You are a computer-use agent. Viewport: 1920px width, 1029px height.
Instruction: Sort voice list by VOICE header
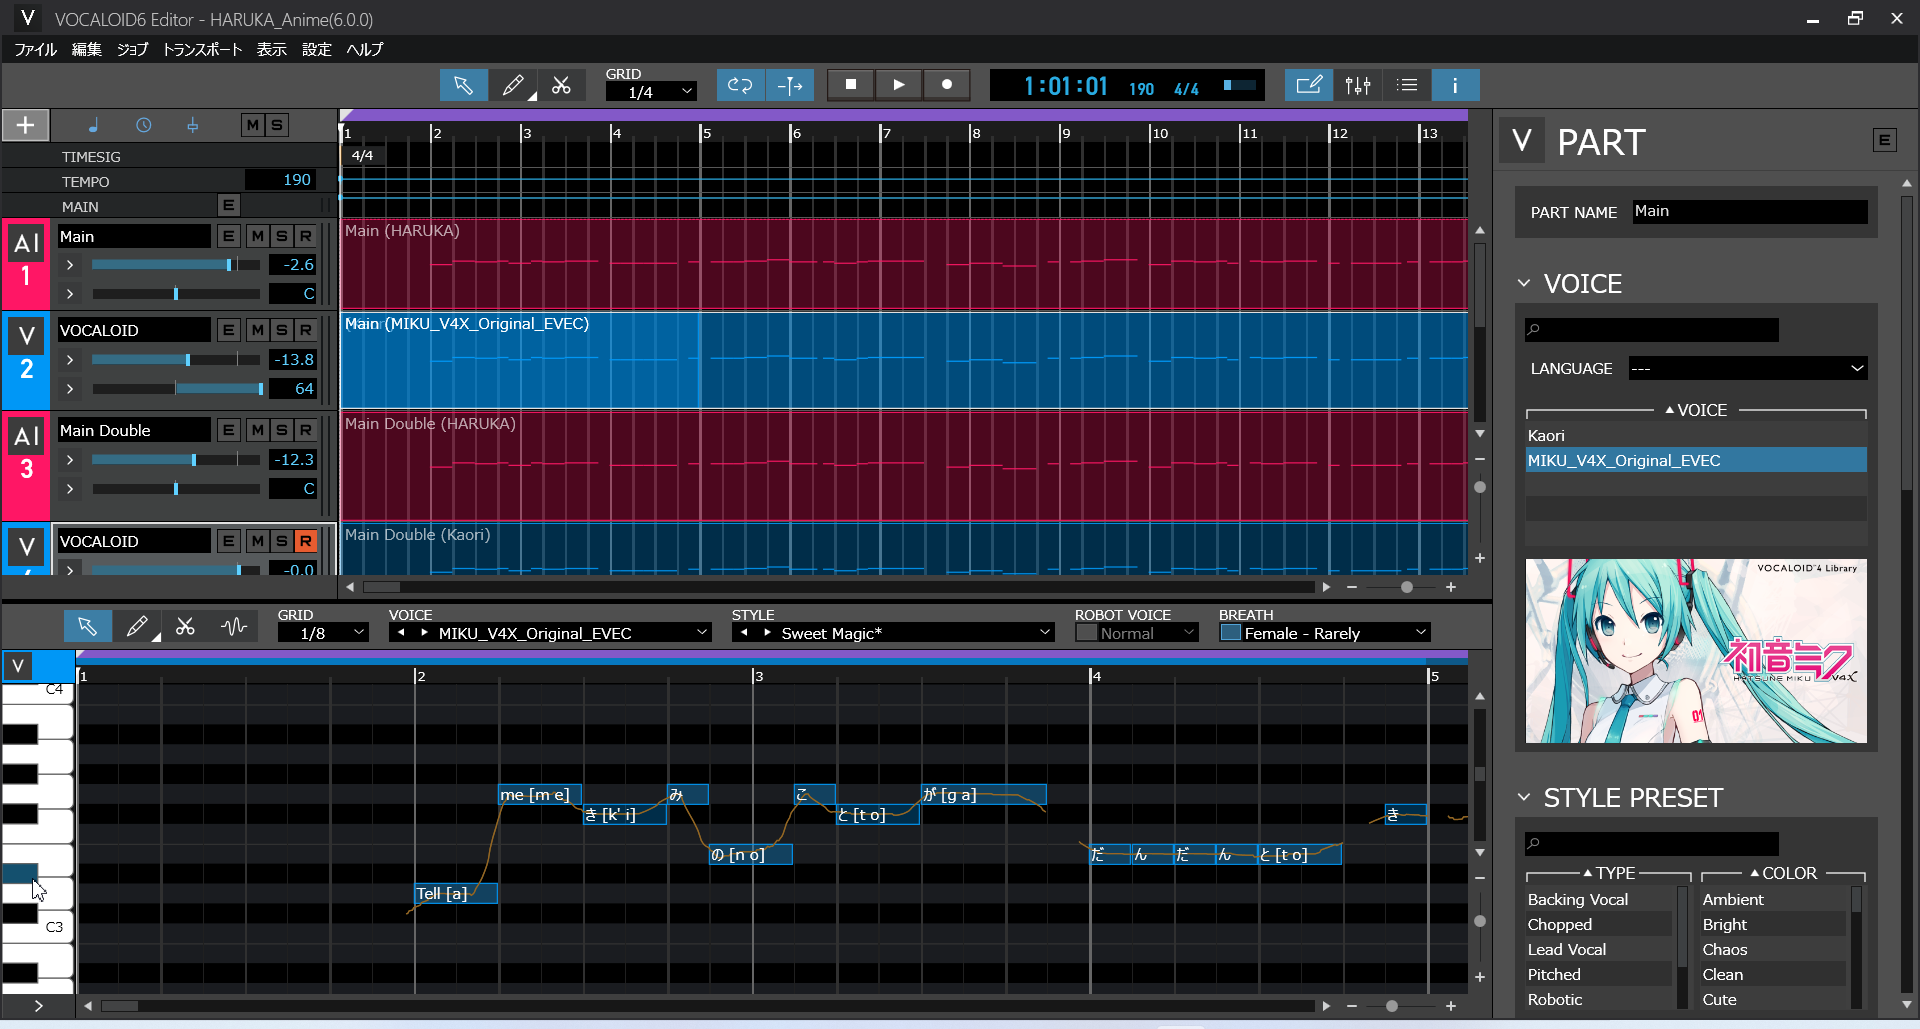point(1696,410)
